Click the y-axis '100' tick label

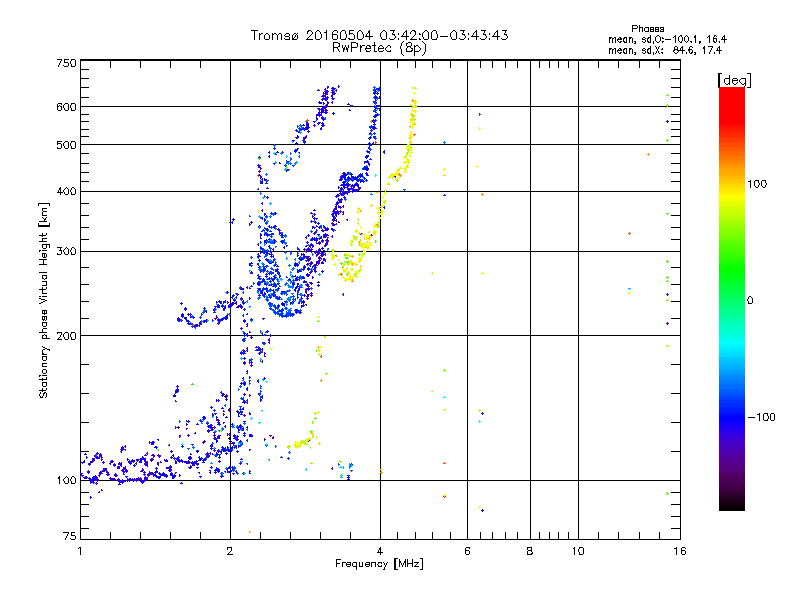(66, 480)
